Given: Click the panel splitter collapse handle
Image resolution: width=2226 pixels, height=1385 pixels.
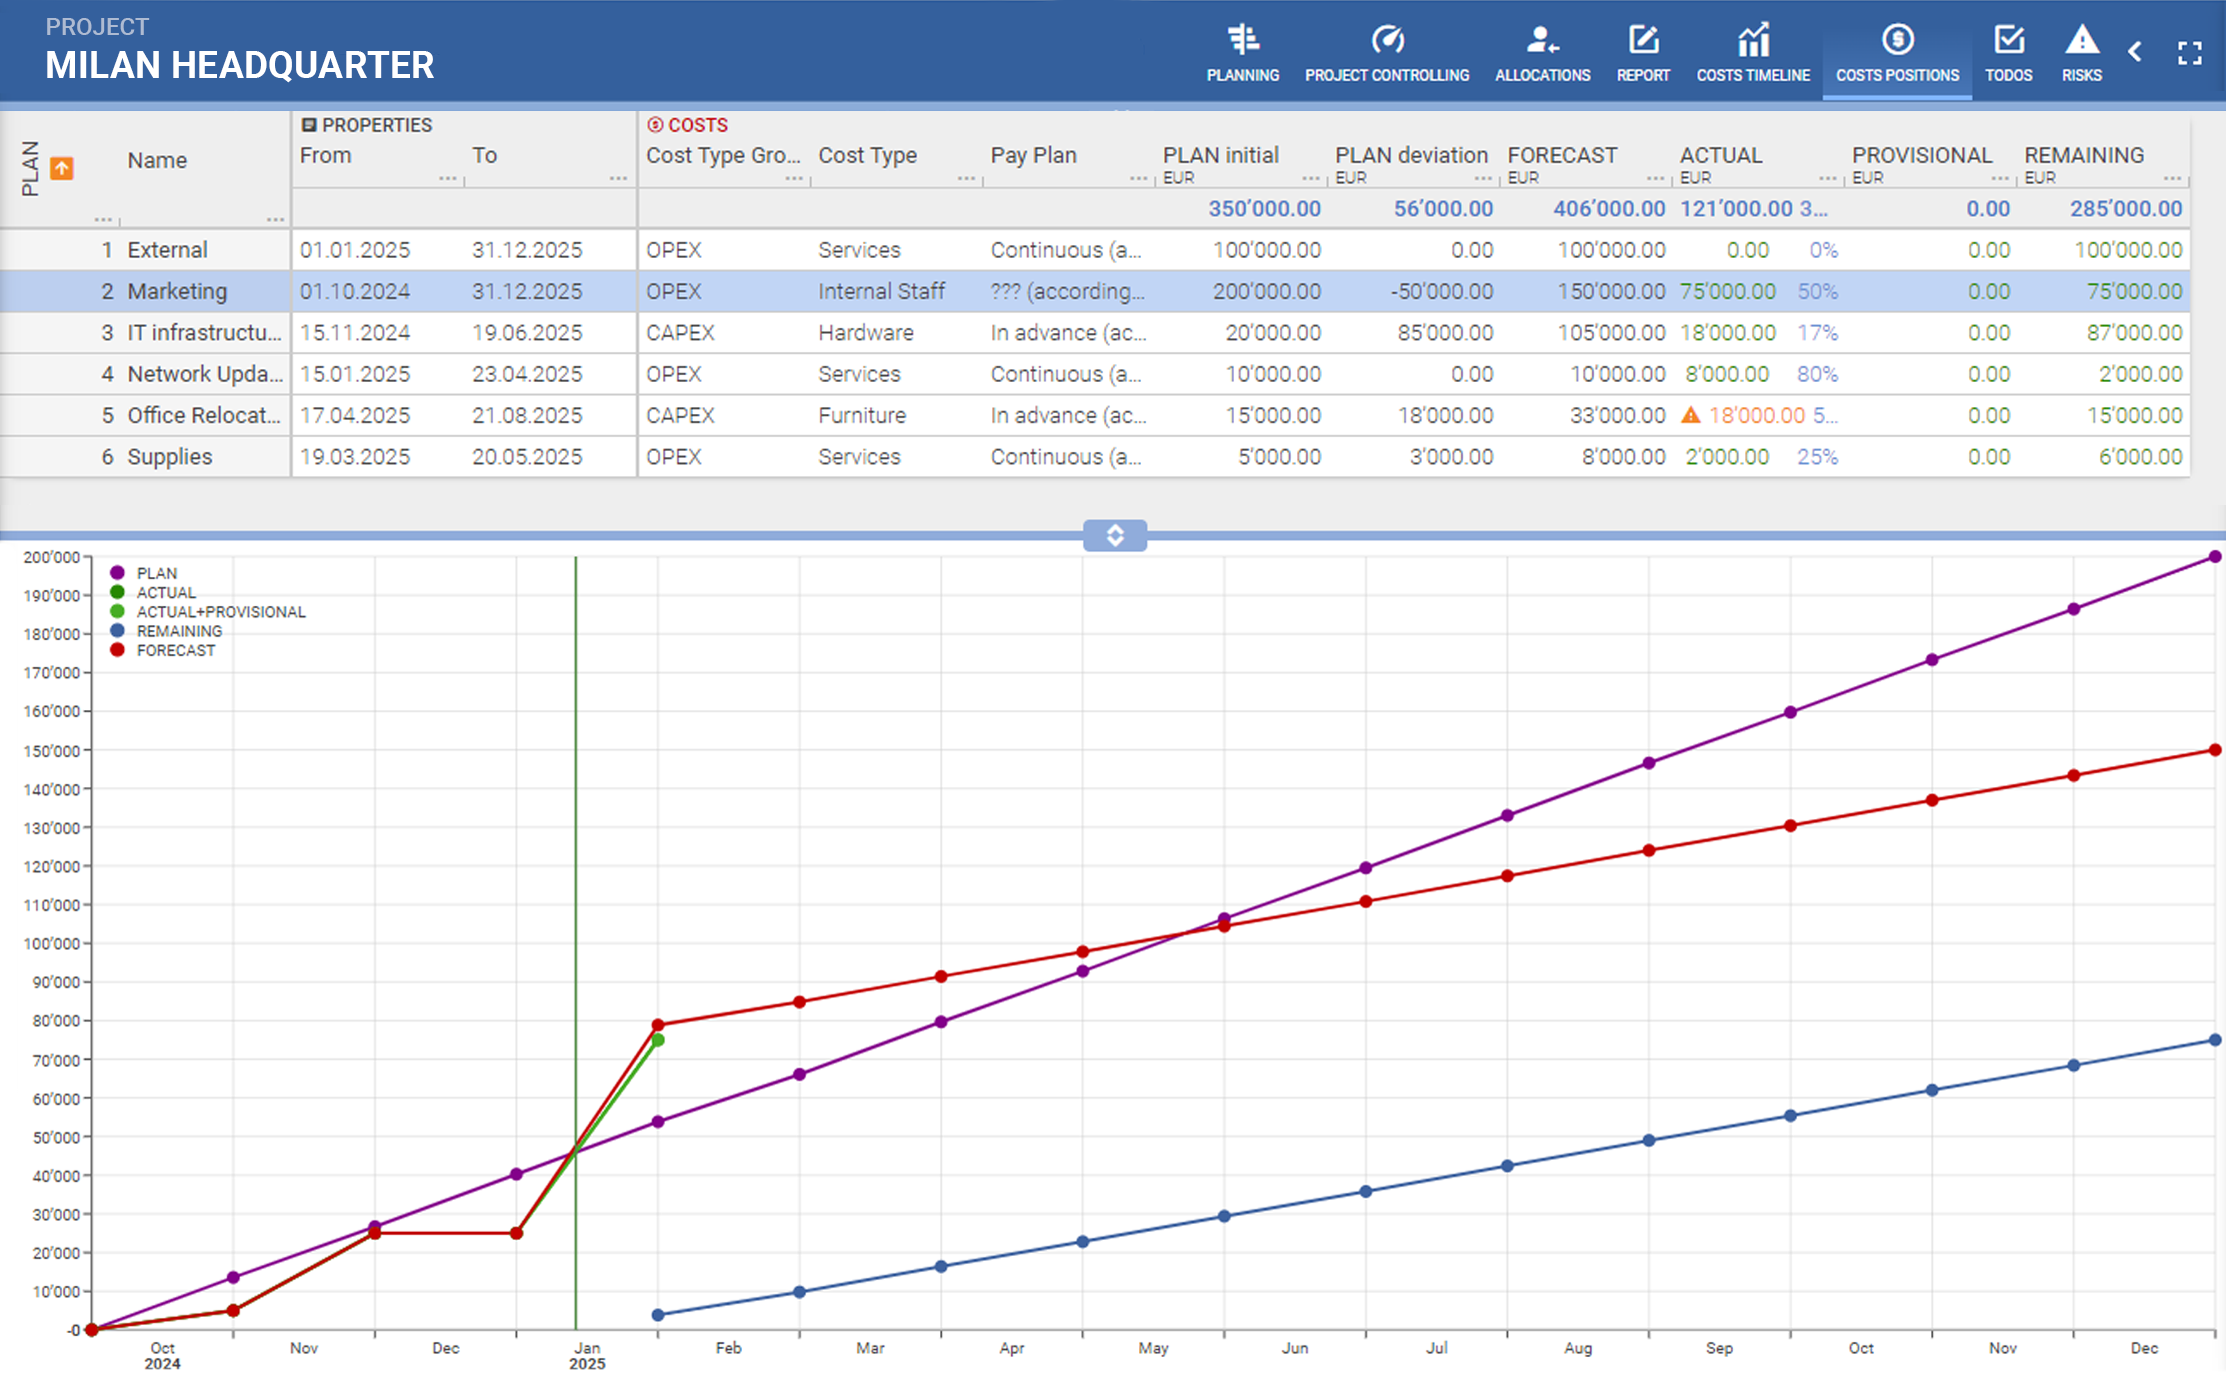Looking at the screenshot, I should 1115,535.
